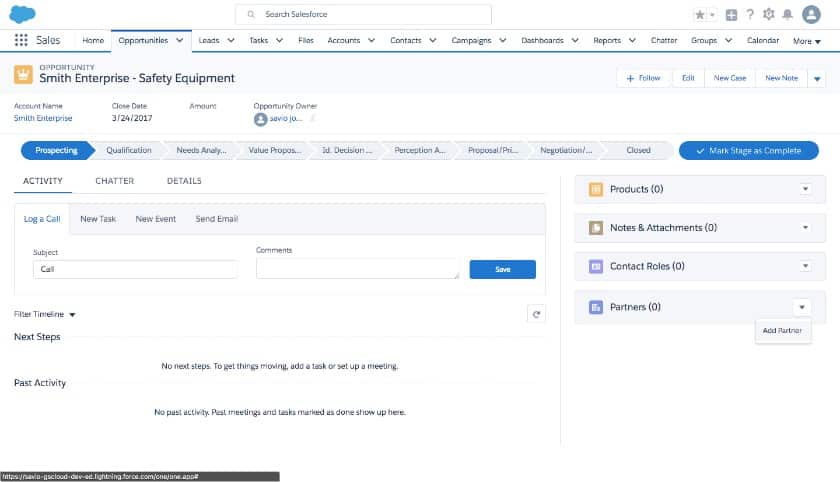
Task: Select the Closed stage
Action: point(638,150)
